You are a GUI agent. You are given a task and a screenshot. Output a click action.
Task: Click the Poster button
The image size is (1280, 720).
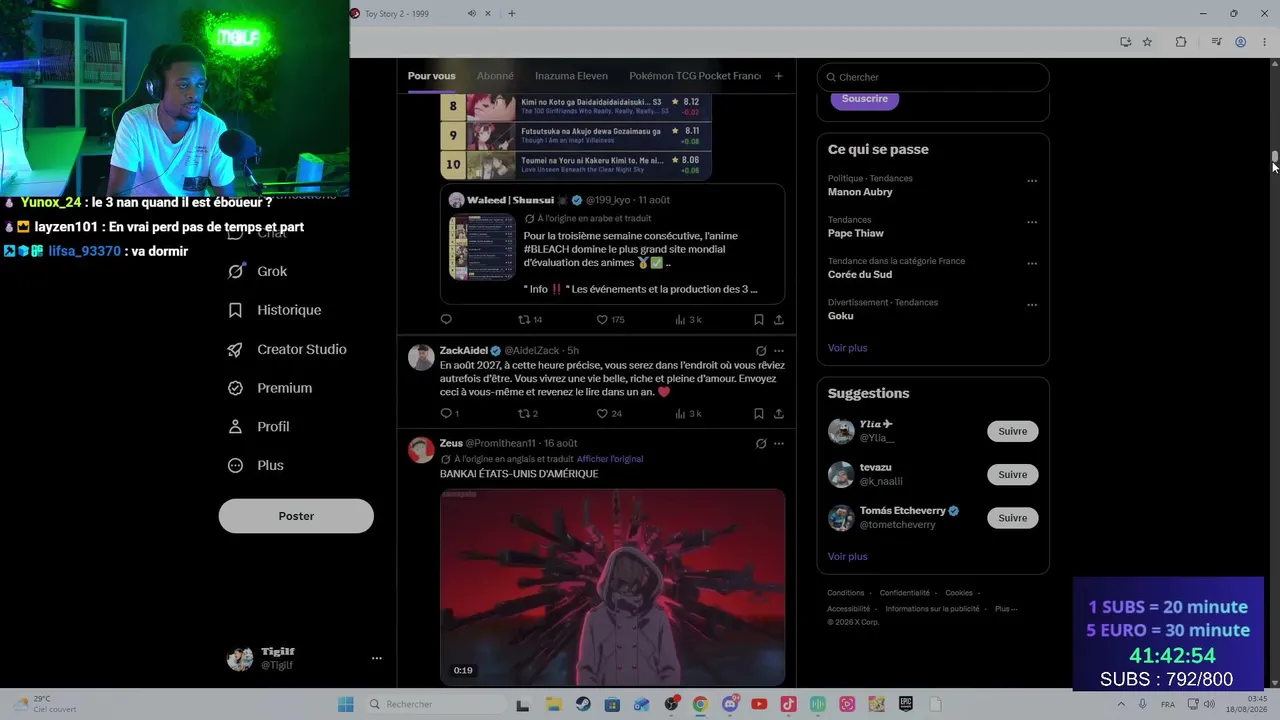click(296, 516)
